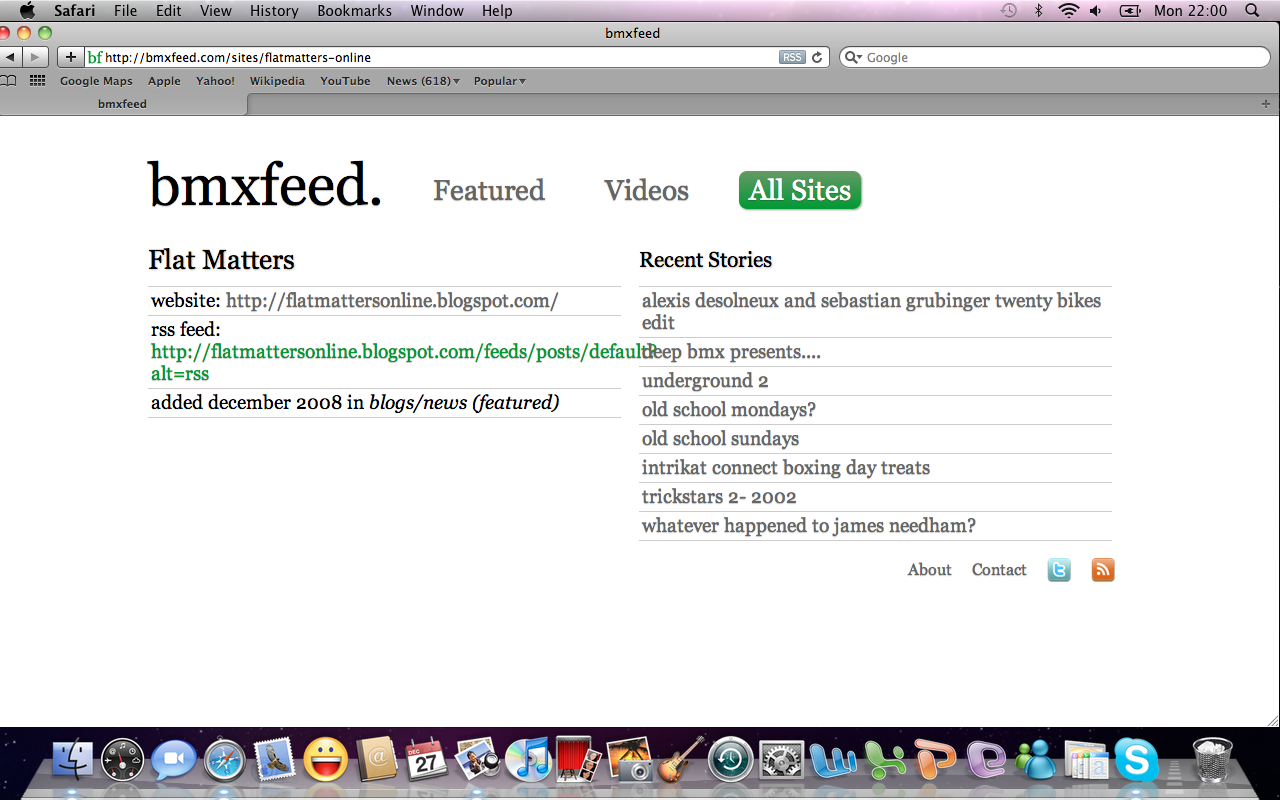Expand the News (618) bookmarks folder

(x=423, y=81)
